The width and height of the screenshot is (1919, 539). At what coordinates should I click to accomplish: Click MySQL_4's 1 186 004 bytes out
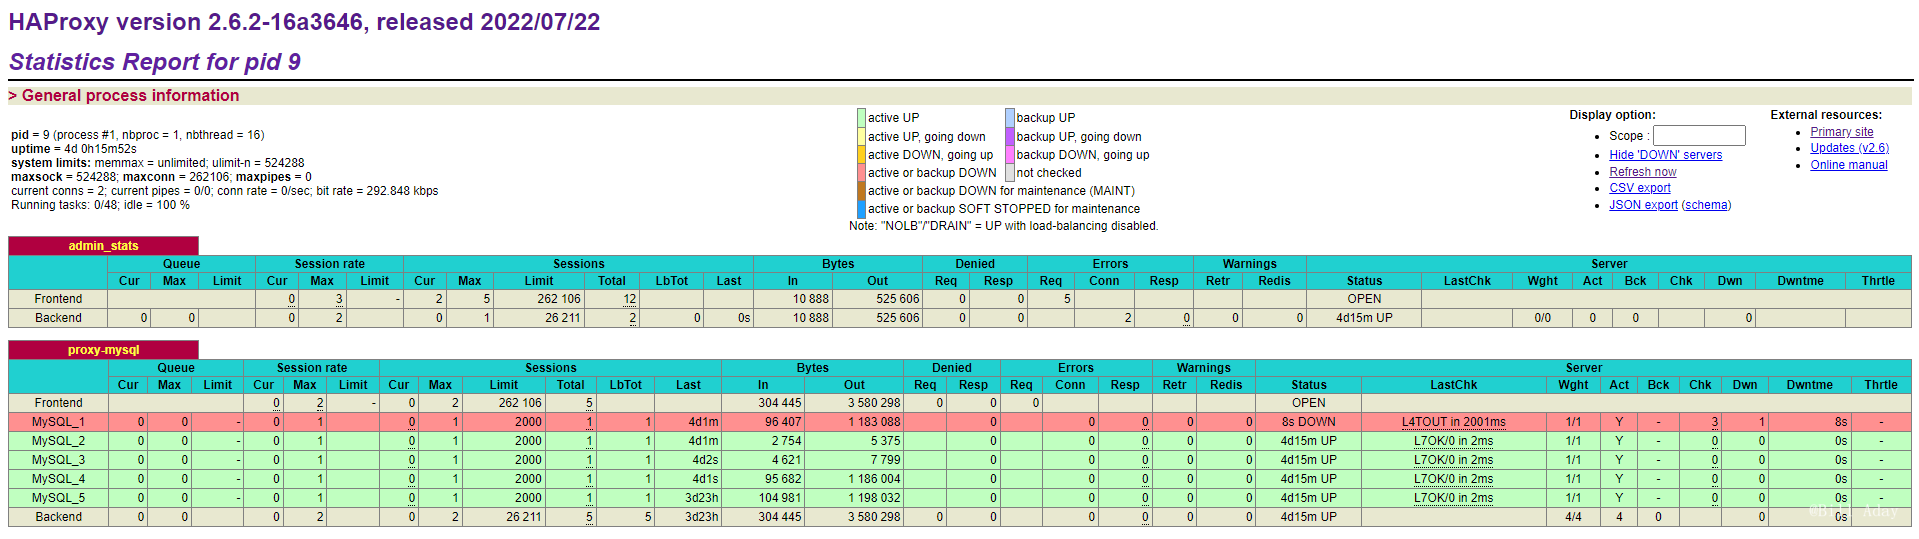874,479
